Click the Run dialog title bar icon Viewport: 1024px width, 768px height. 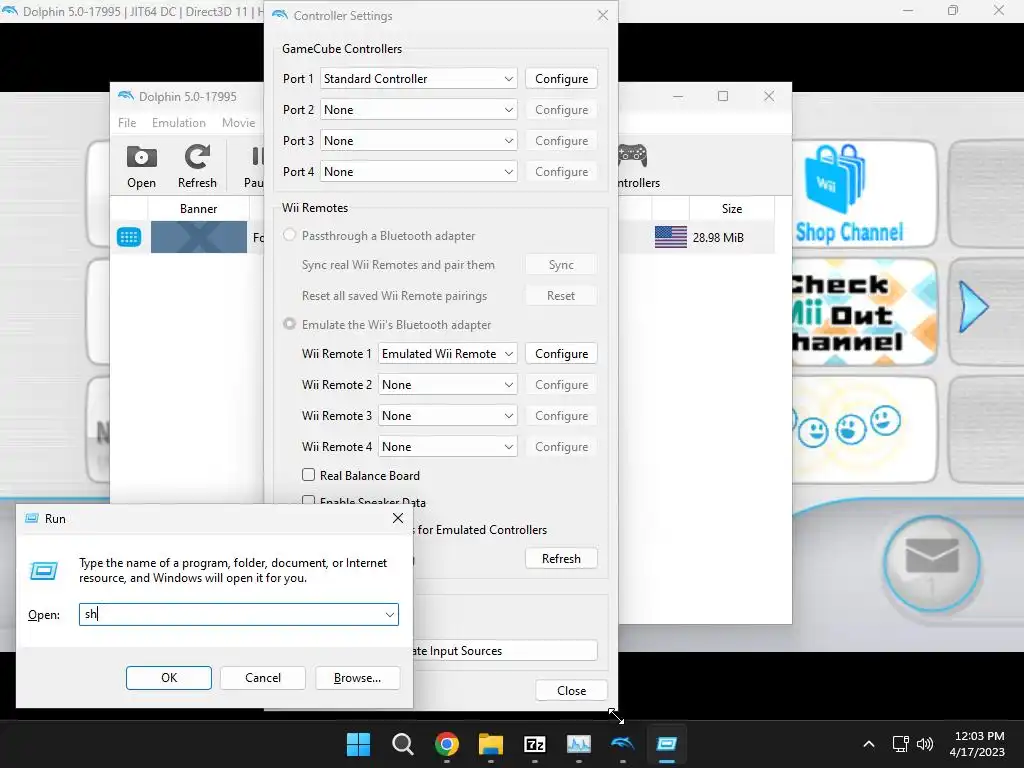(x=31, y=519)
